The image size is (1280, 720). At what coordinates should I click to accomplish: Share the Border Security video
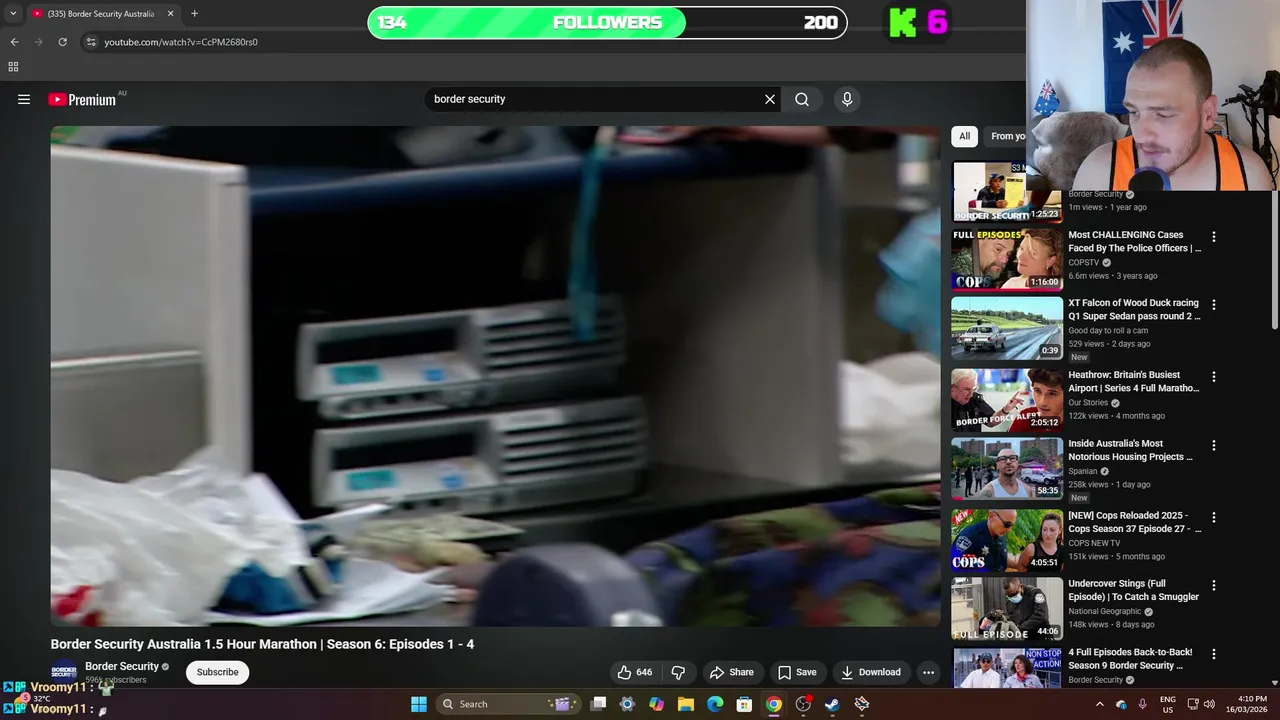point(731,672)
